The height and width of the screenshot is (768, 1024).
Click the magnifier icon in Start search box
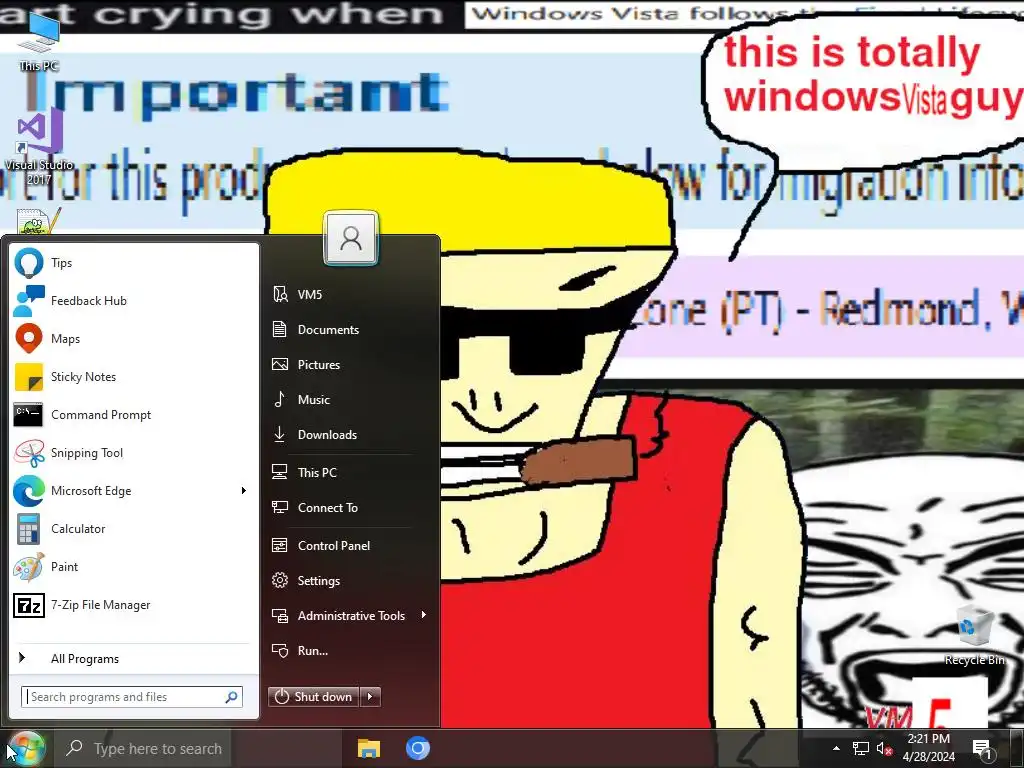231,697
